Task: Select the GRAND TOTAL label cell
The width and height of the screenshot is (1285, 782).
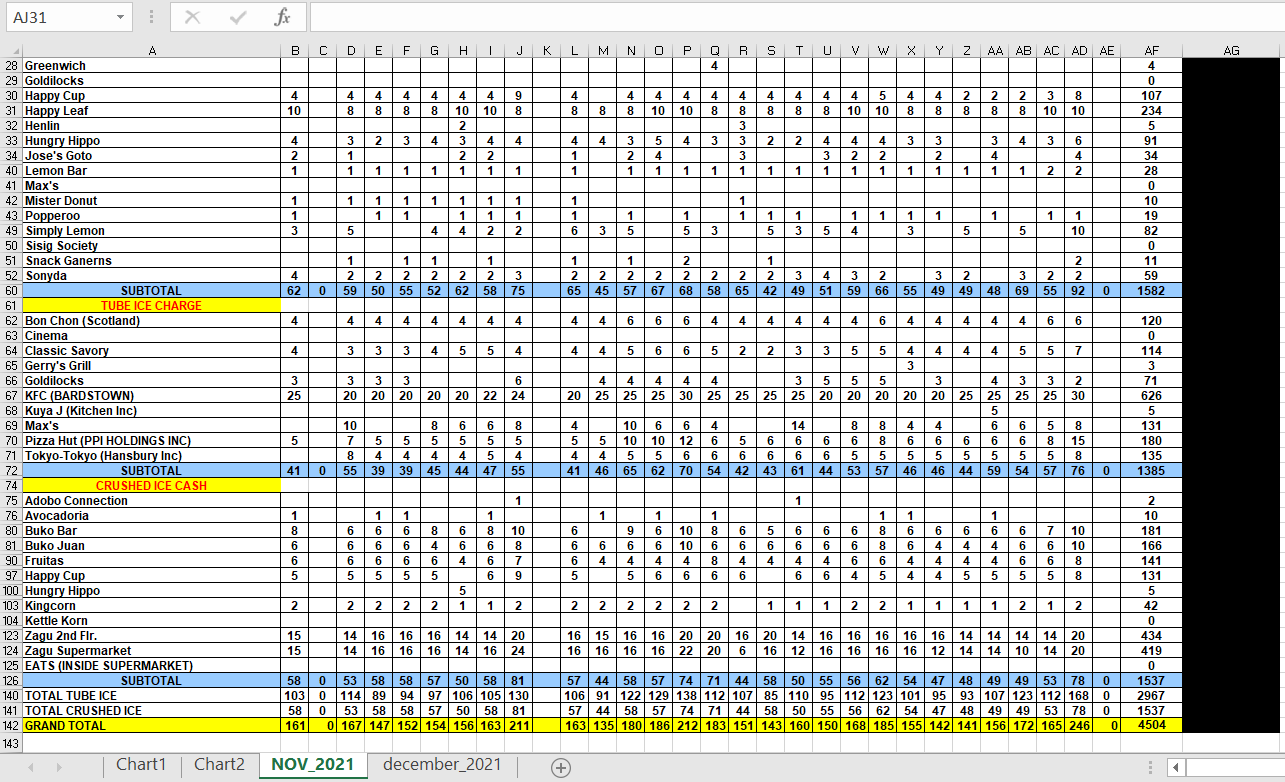Action: [x=151, y=726]
